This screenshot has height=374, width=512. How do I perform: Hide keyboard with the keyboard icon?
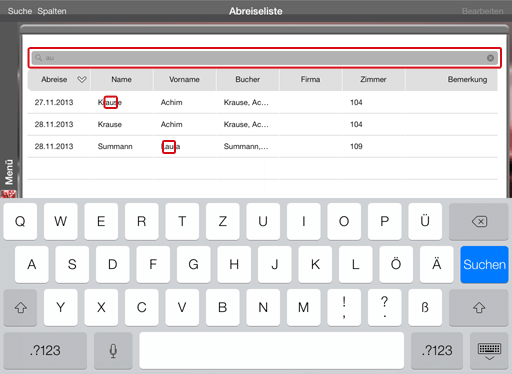[489, 350]
